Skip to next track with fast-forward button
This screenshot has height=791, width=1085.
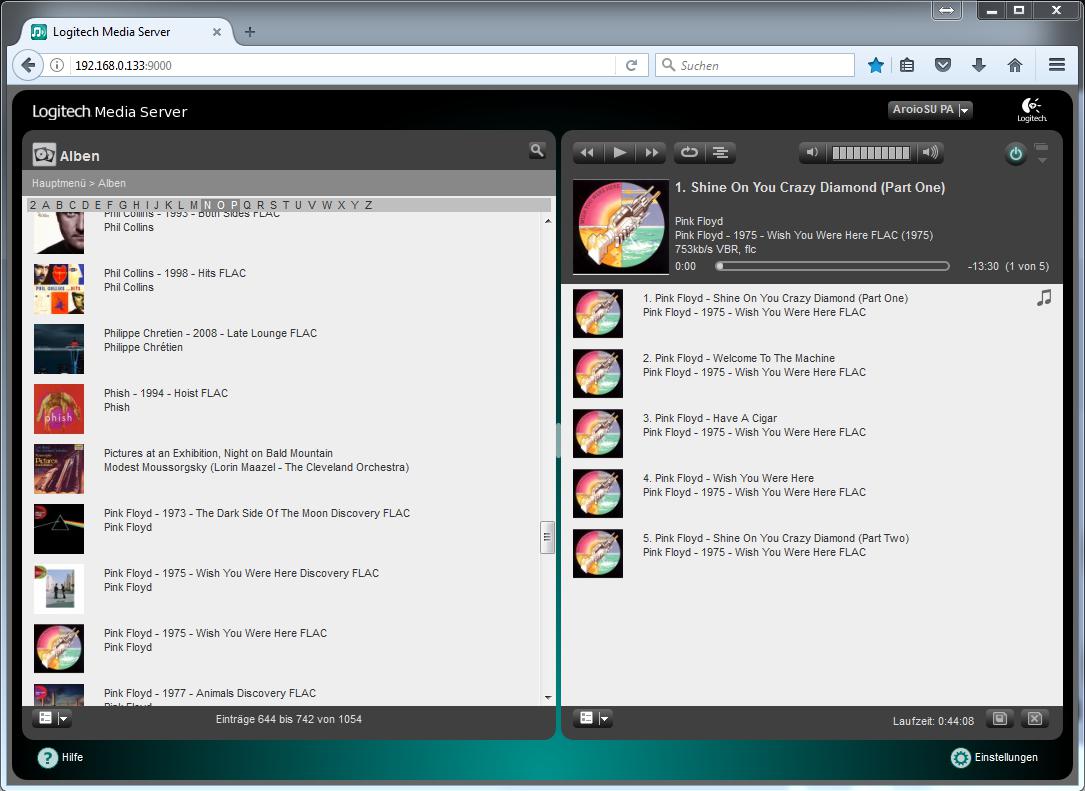651,153
